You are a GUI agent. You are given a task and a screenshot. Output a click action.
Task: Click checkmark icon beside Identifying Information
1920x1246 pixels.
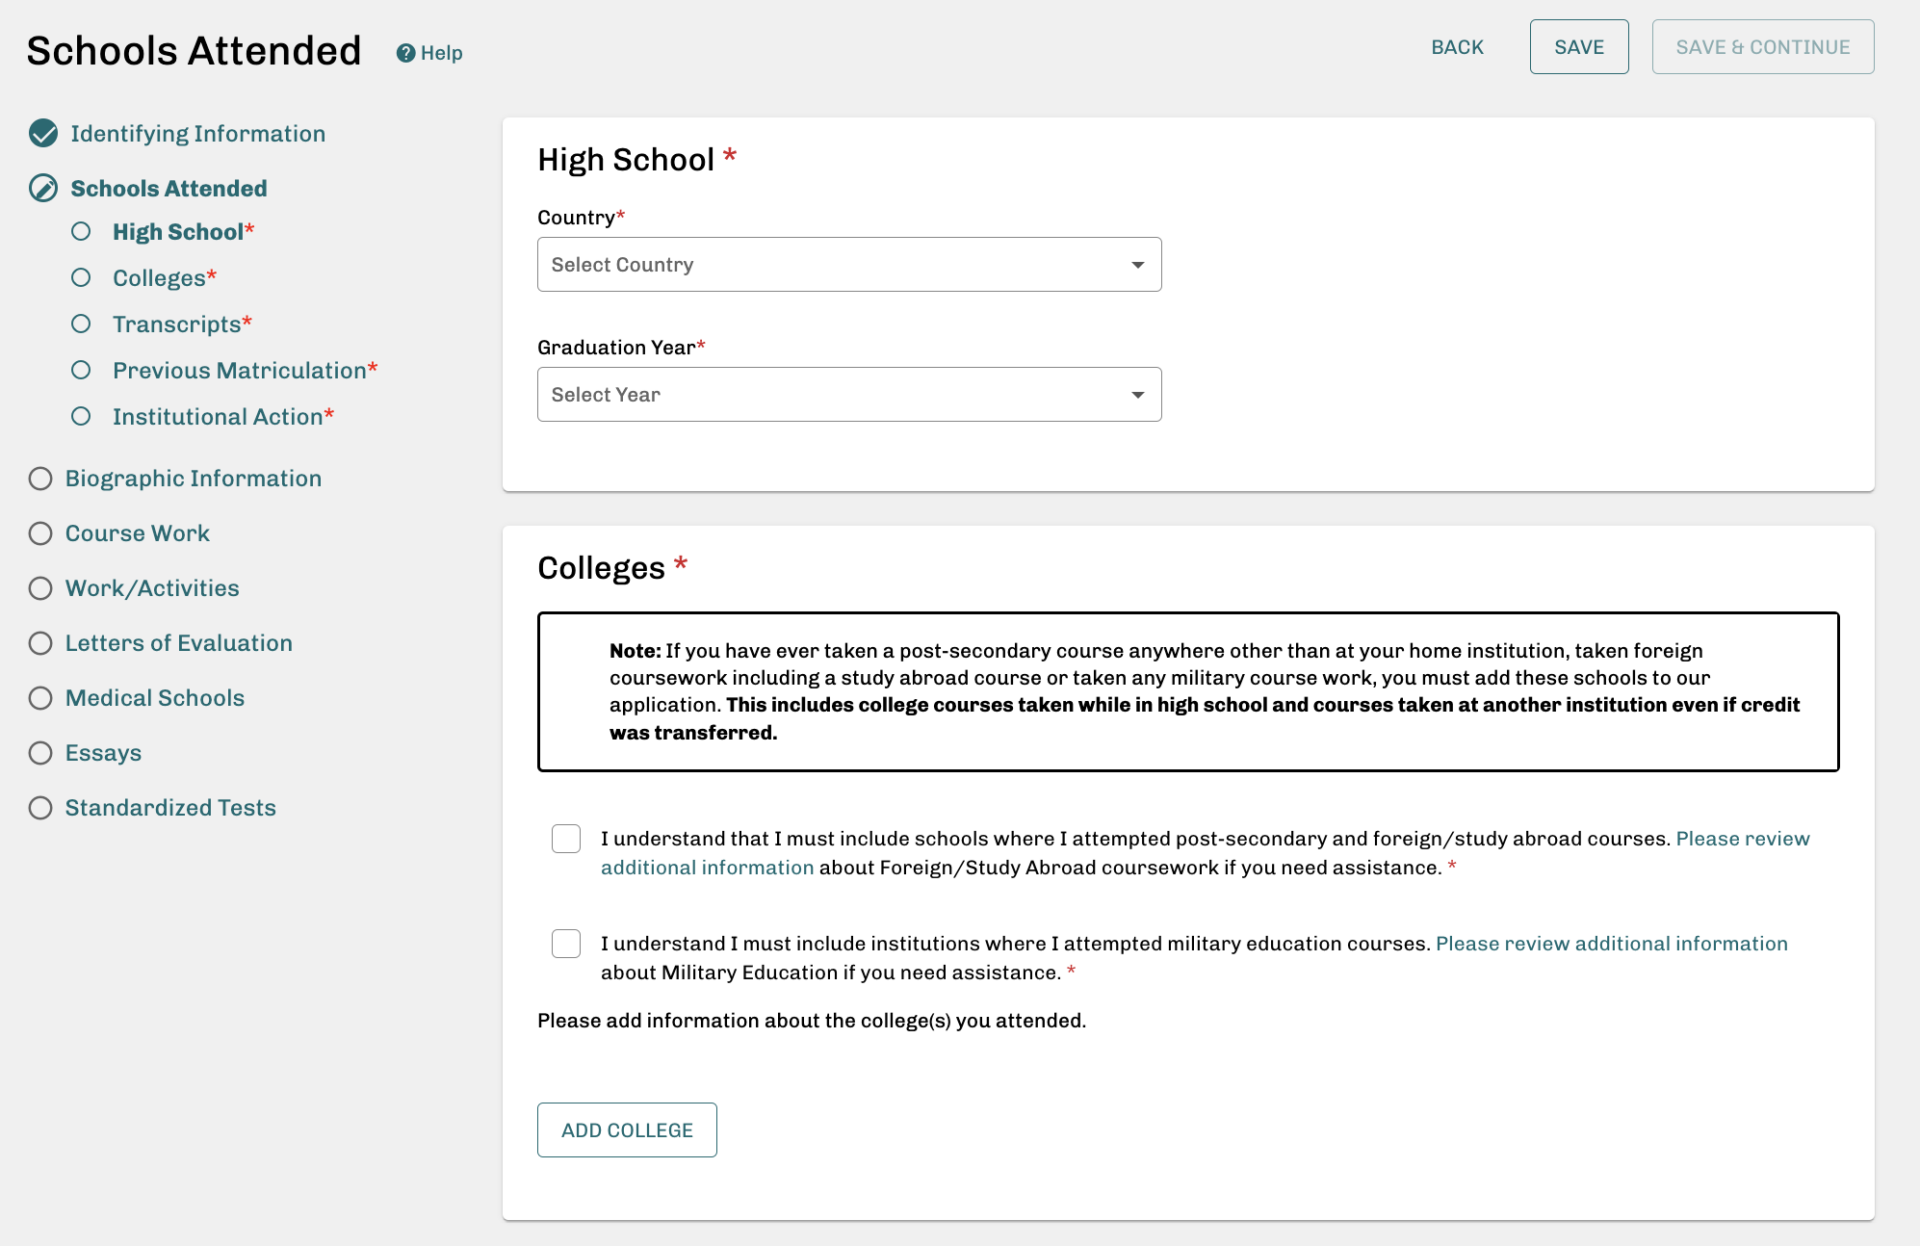[42, 132]
